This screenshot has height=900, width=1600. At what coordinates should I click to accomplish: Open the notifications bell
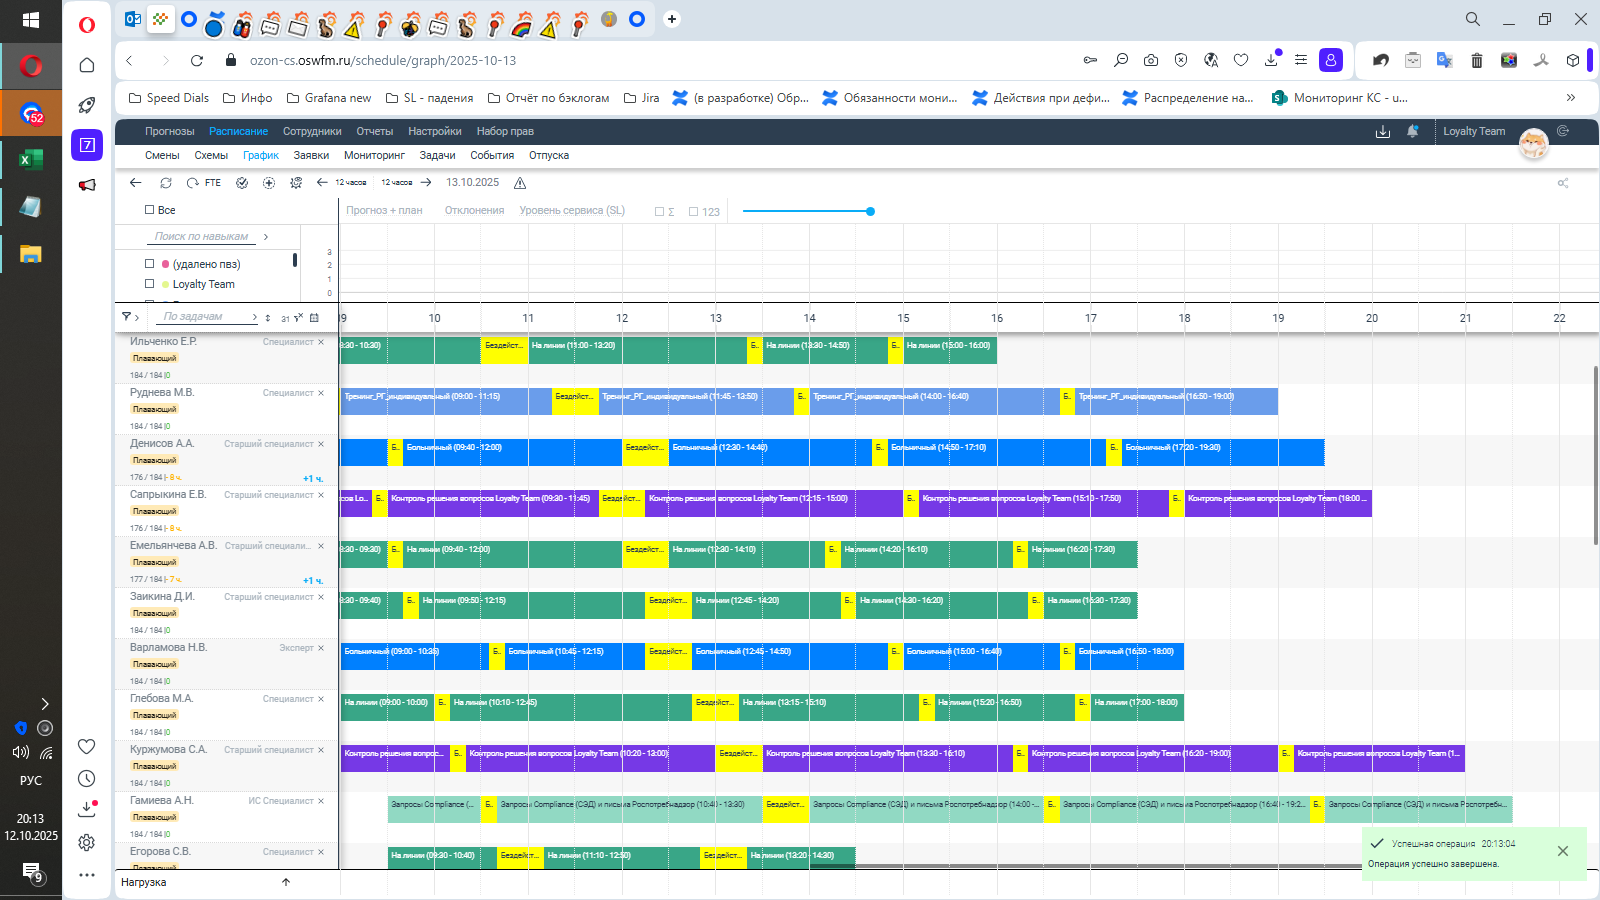pyautogui.click(x=1413, y=131)
